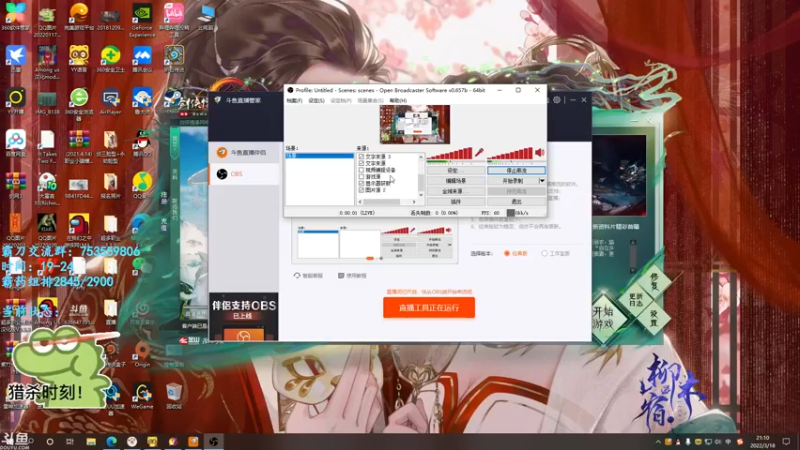Viewport: 800px width, 450px height.
Task: Enable 视频捕捉设备 source checkbox
Action: pos(361,170)
